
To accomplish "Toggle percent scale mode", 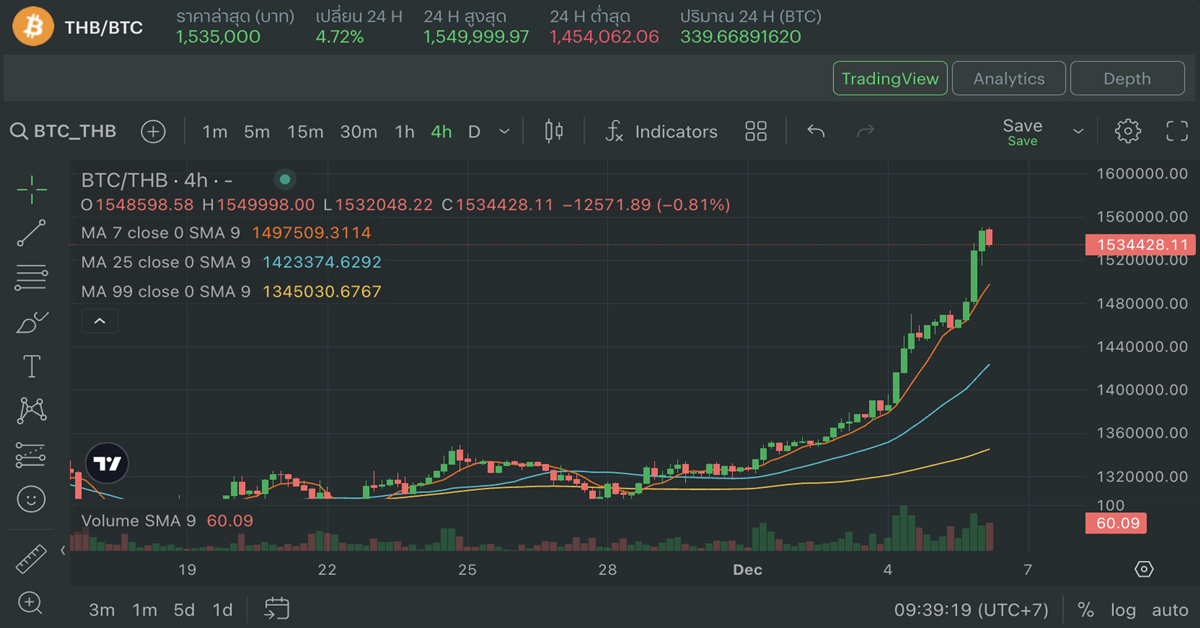I will coord(1085,610).
